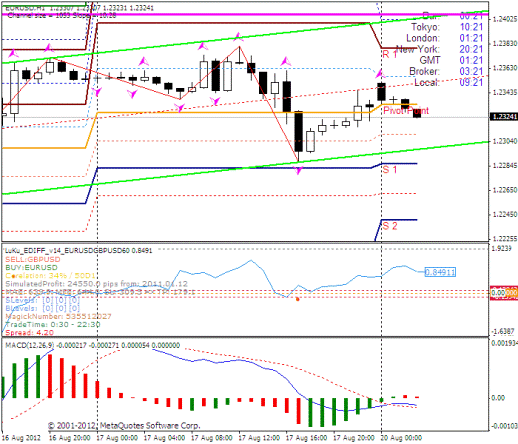This screenshot has width=518, height=444.
Task: Click the 1.23630 price axis value
Action: click(x=505, y=68)
